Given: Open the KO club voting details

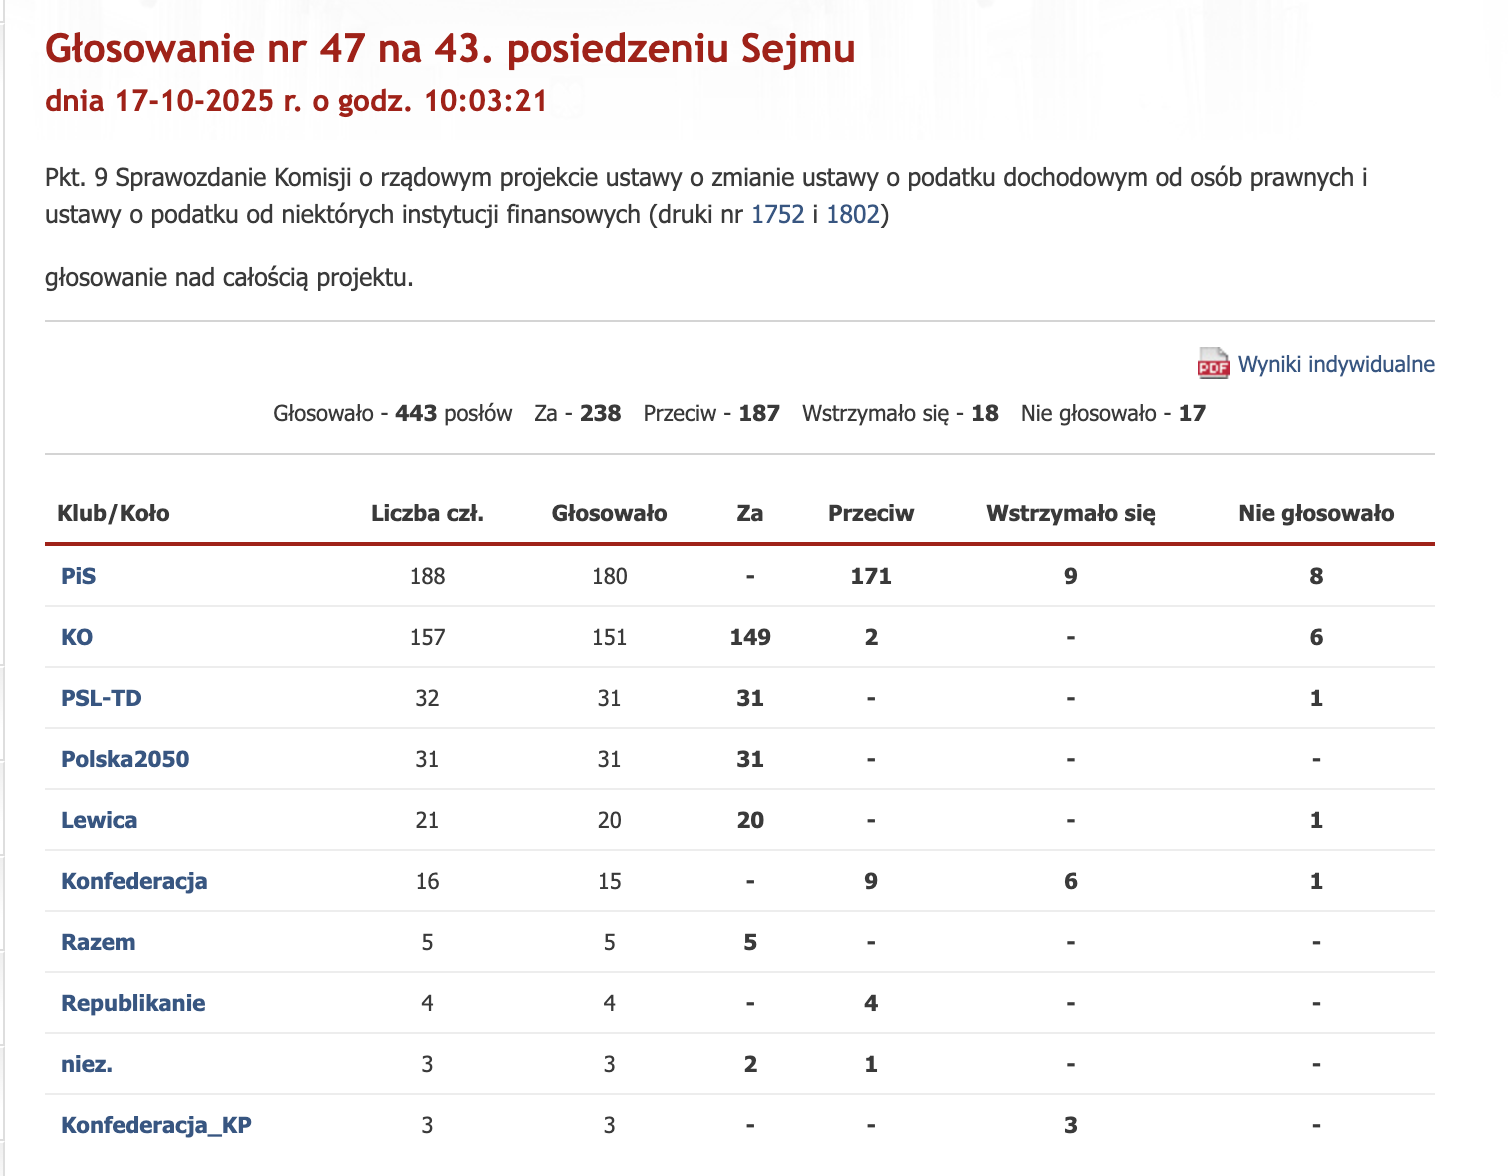Looking at the screenshot, I should tap(77, 637).
